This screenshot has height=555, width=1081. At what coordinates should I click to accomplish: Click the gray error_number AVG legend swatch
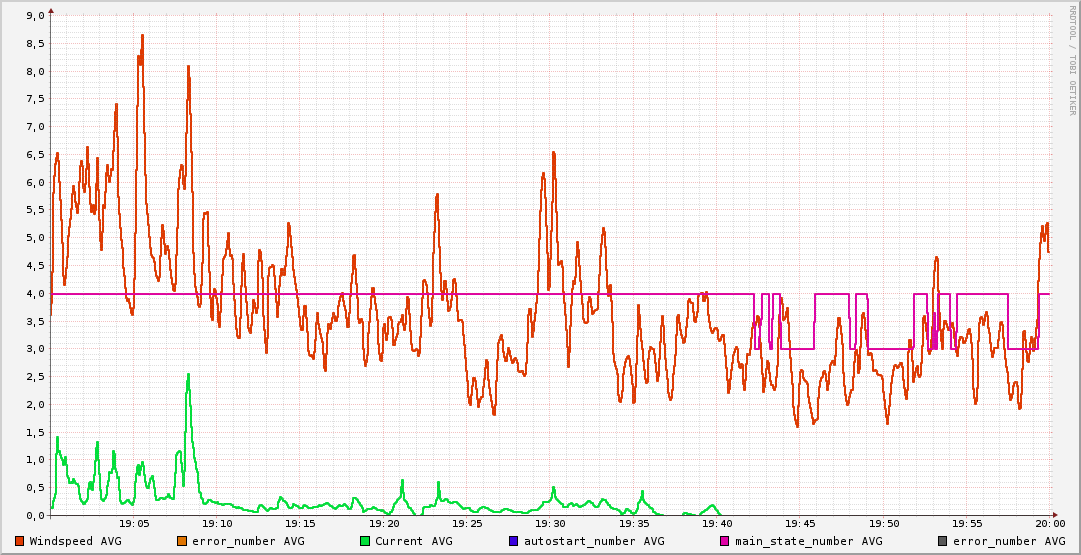tap(943, 541)
